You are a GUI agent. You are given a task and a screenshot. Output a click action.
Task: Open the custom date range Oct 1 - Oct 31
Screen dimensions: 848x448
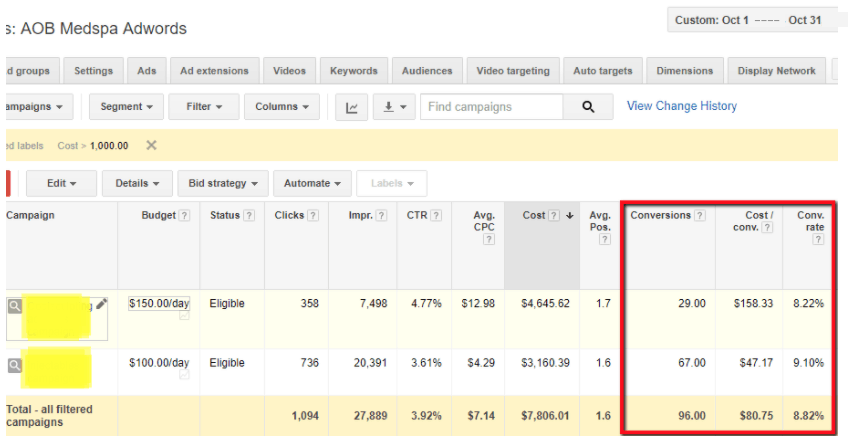tap(752, 20)
